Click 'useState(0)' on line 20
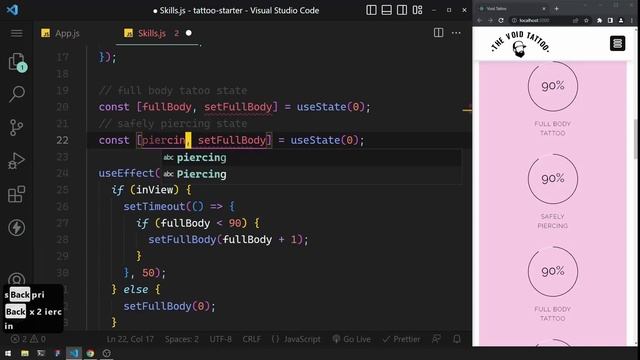640x360 pixels. pyautogui.click(x=331, y=107)
